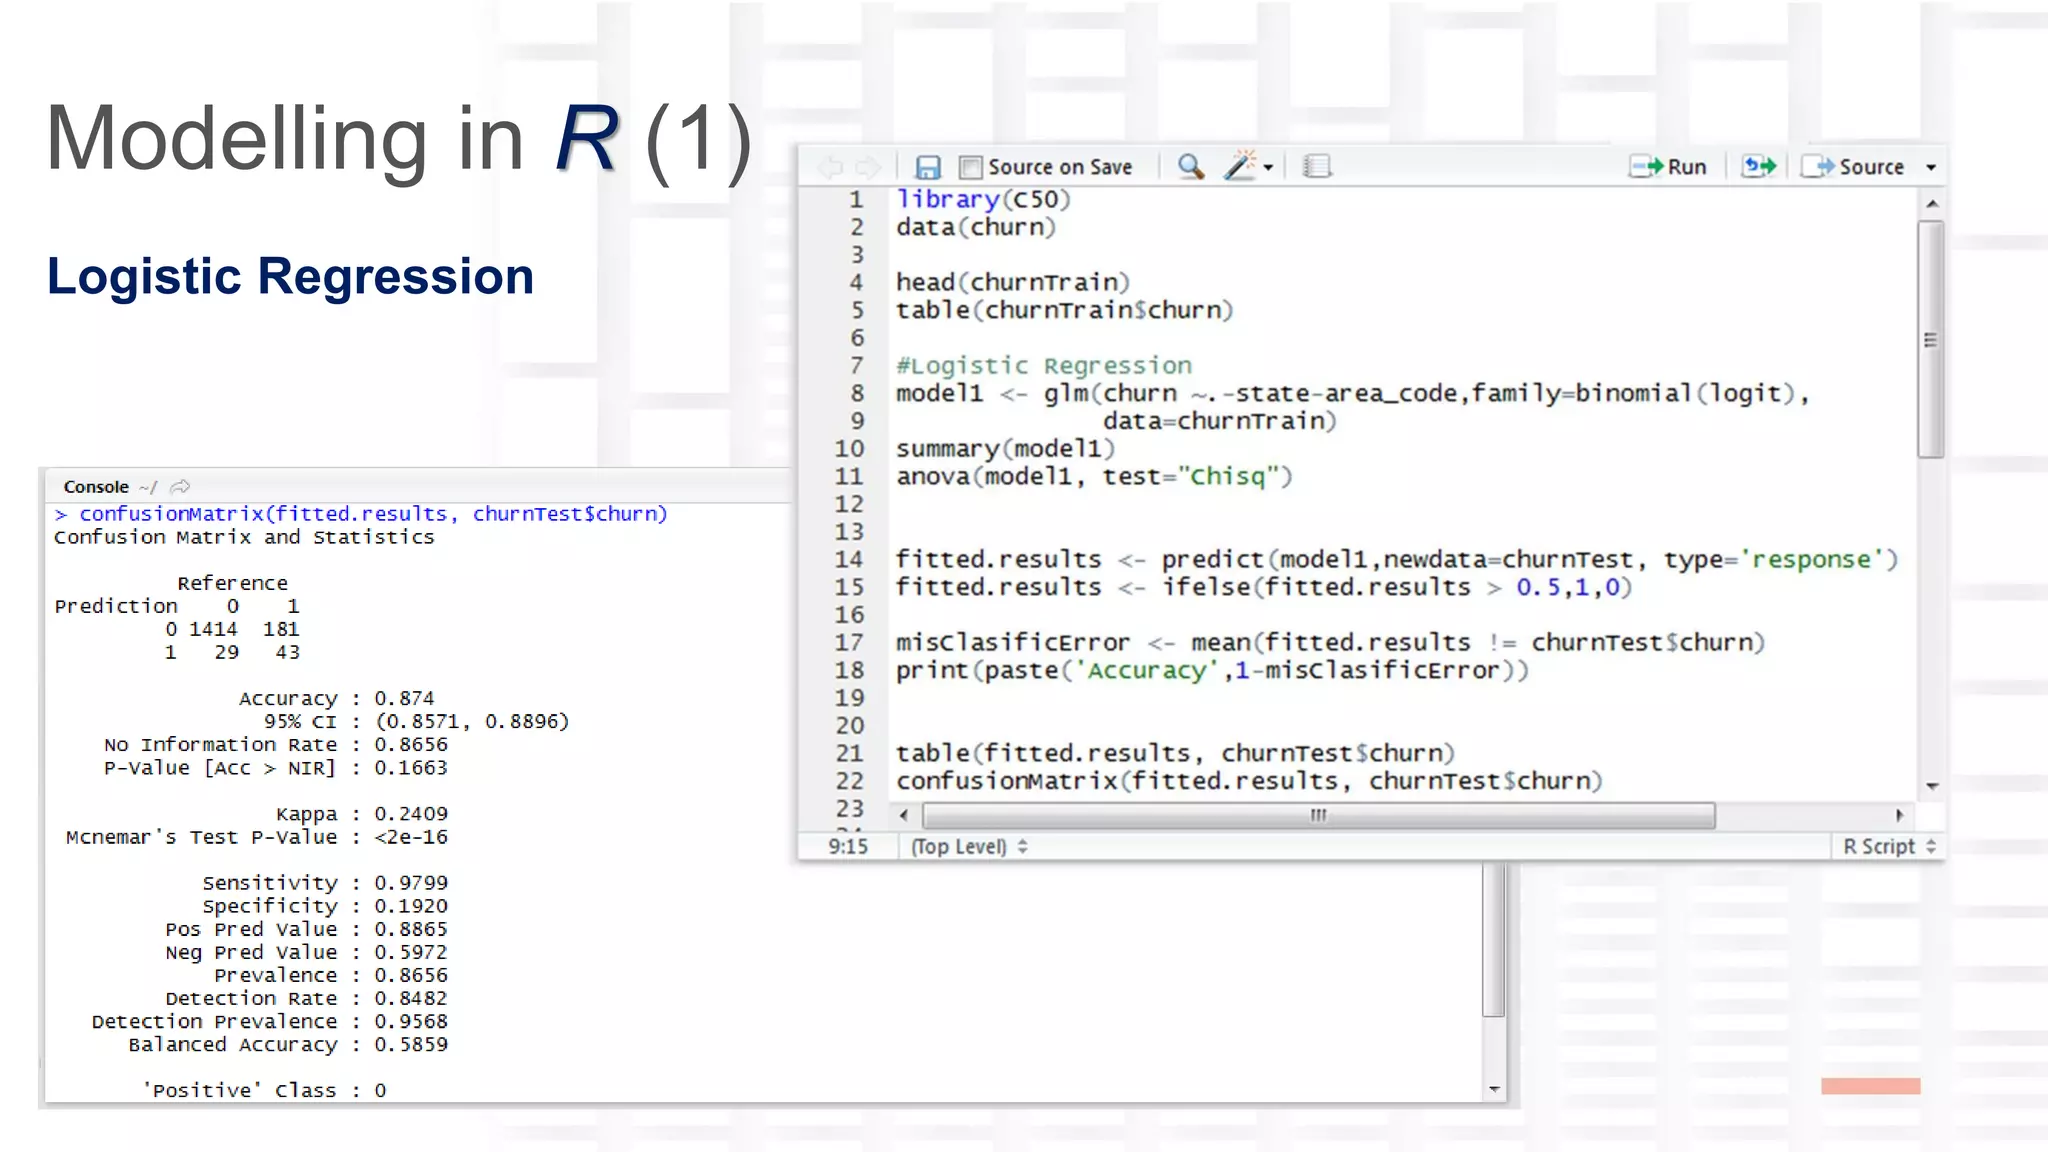Click the summary(model1) code line

tap(1006, 449)
